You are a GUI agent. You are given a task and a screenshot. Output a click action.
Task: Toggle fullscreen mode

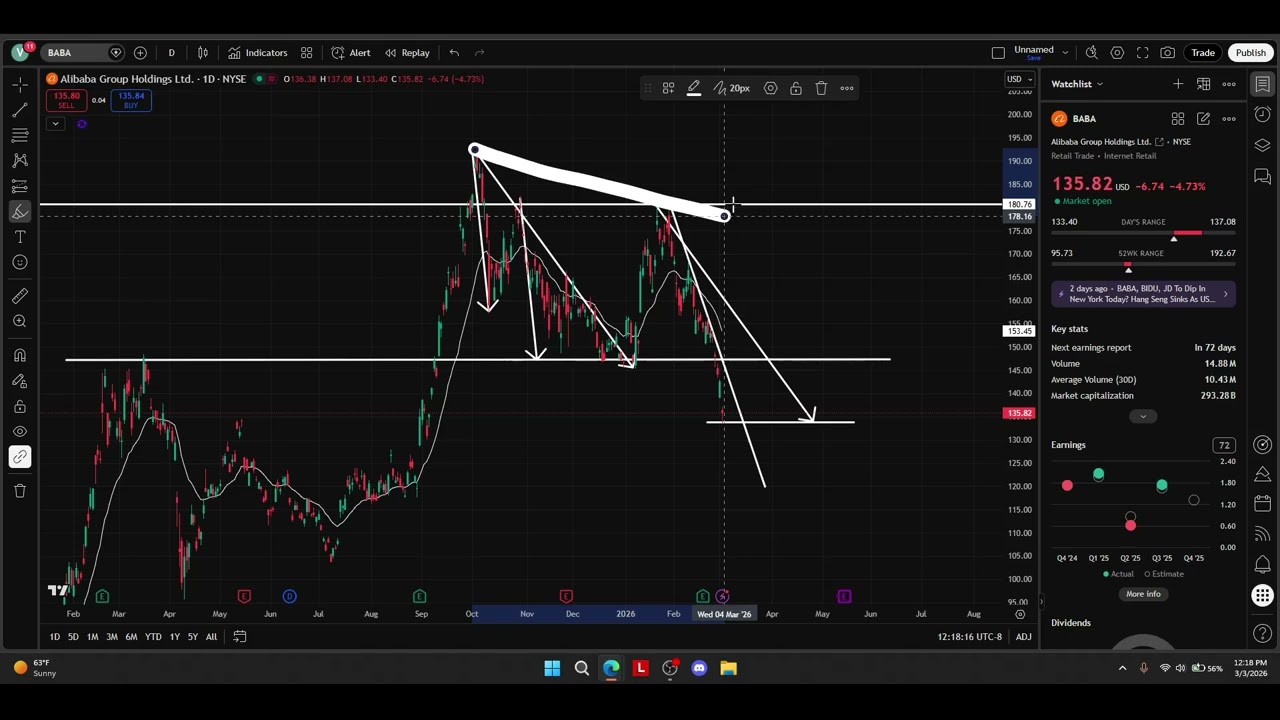coord(1142,53)
